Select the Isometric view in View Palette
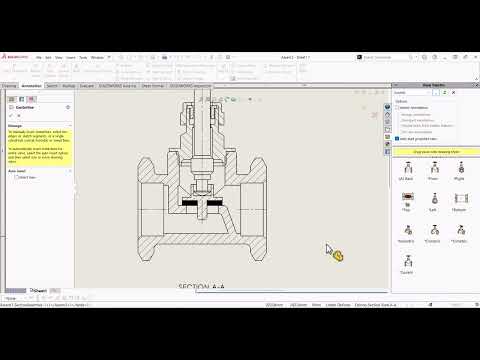The image size is (480, 360). pos(406,233)
